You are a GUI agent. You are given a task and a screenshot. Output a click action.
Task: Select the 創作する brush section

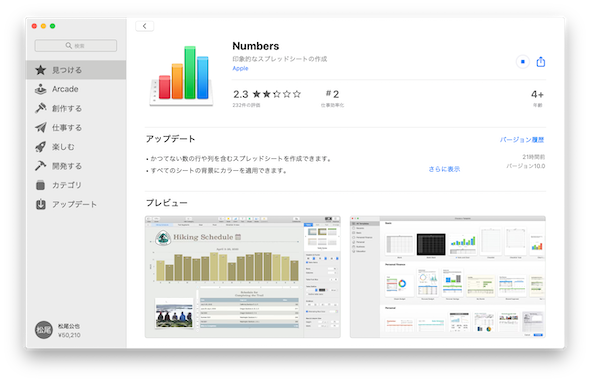(76, 108)
